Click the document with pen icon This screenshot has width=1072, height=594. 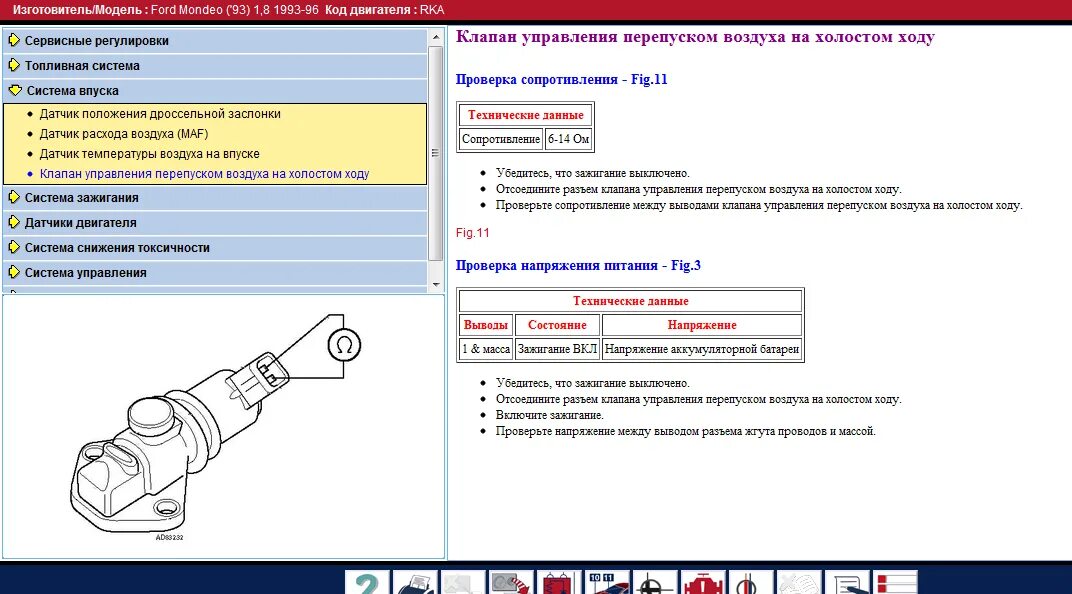click(x=847, y=582)
